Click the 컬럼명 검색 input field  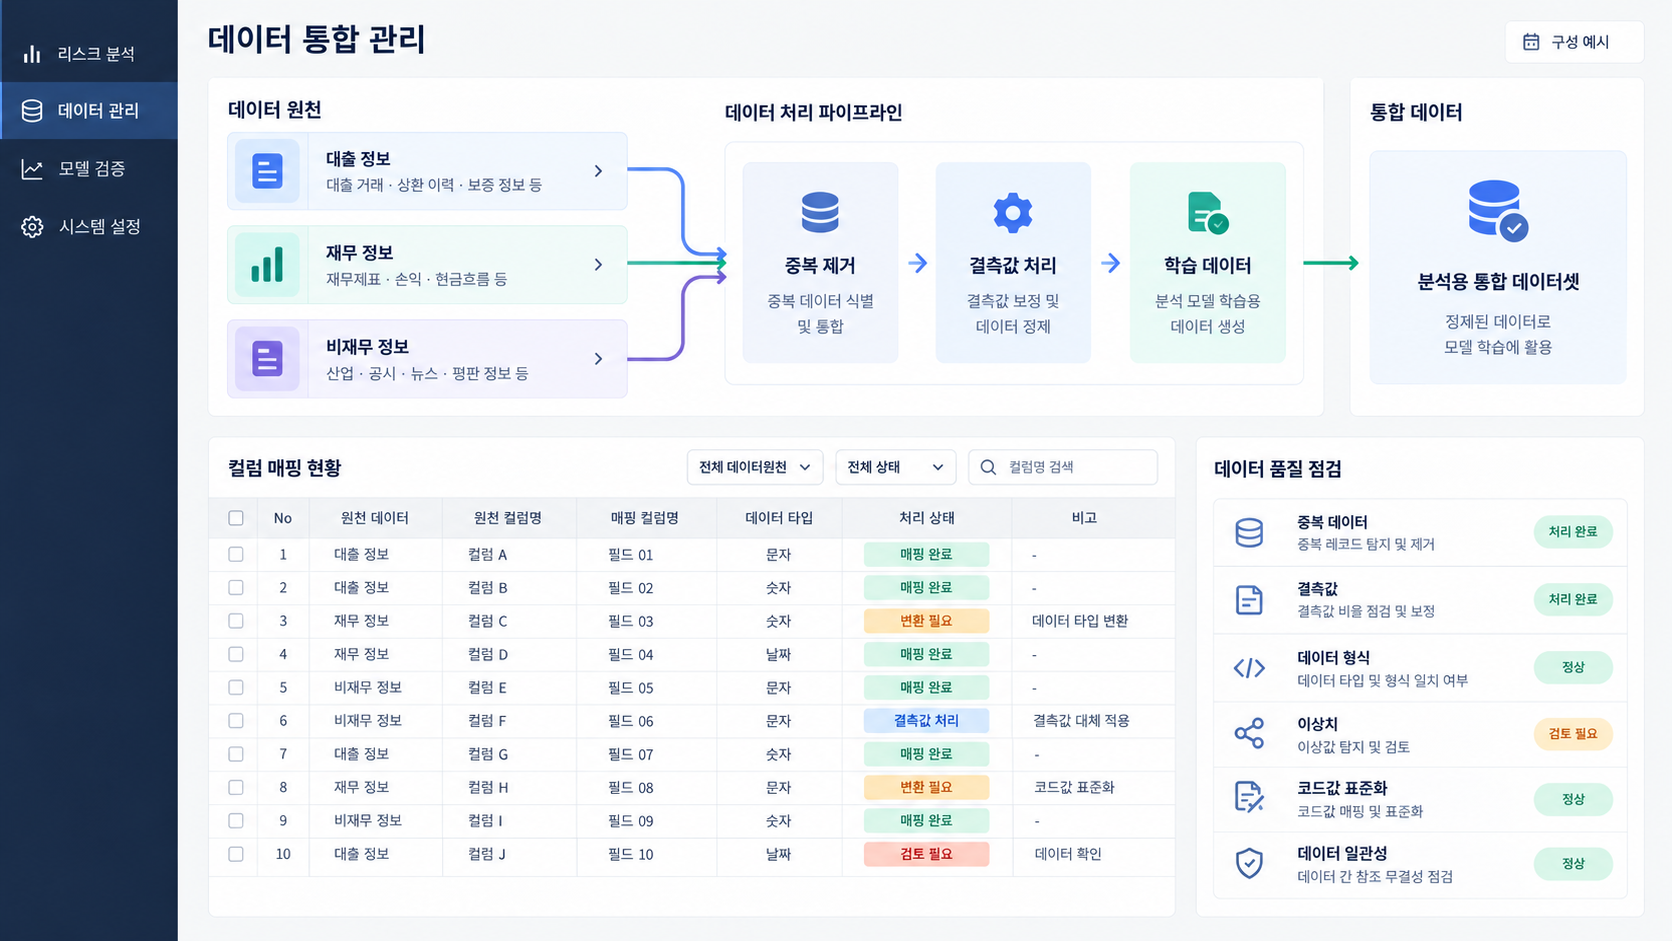[1063, 467]
